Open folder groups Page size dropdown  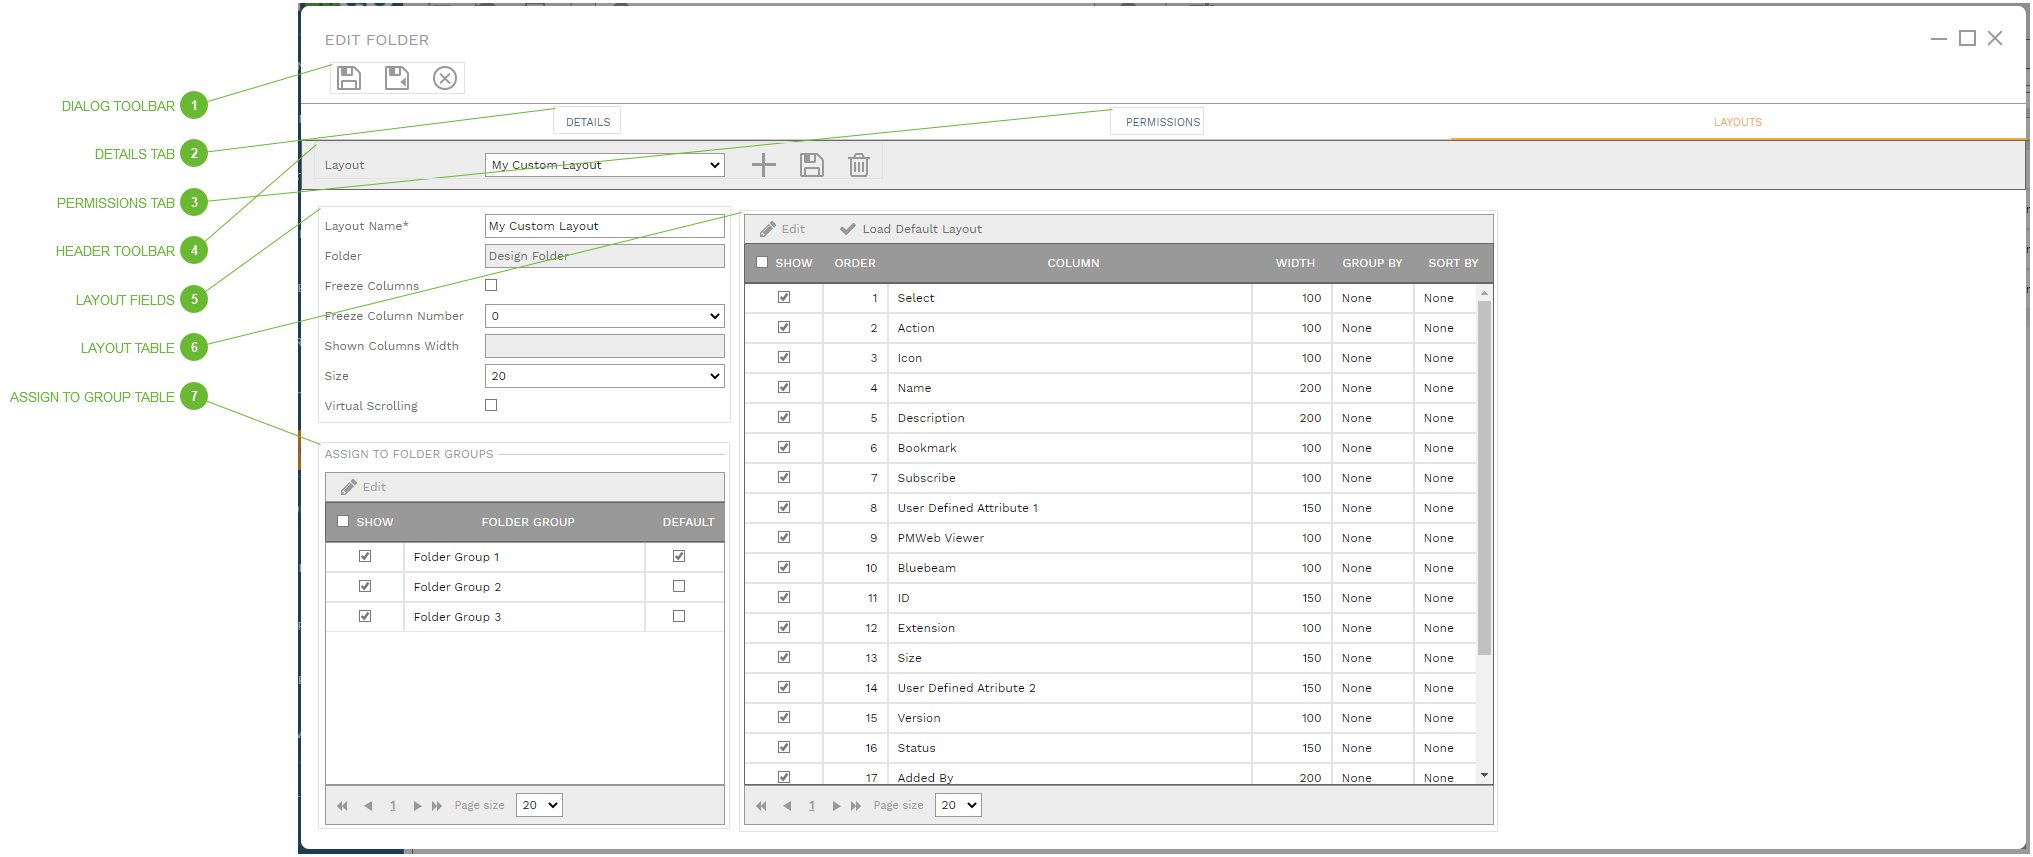coord(539,805)
